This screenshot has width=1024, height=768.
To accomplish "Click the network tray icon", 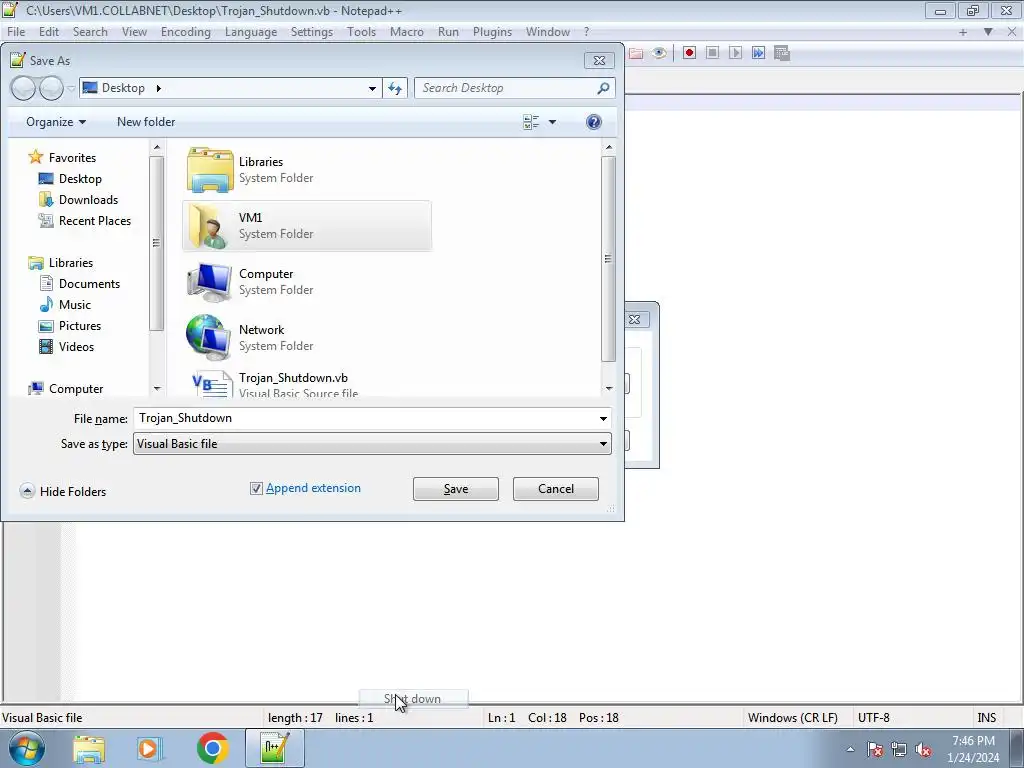I will (899, 750).
